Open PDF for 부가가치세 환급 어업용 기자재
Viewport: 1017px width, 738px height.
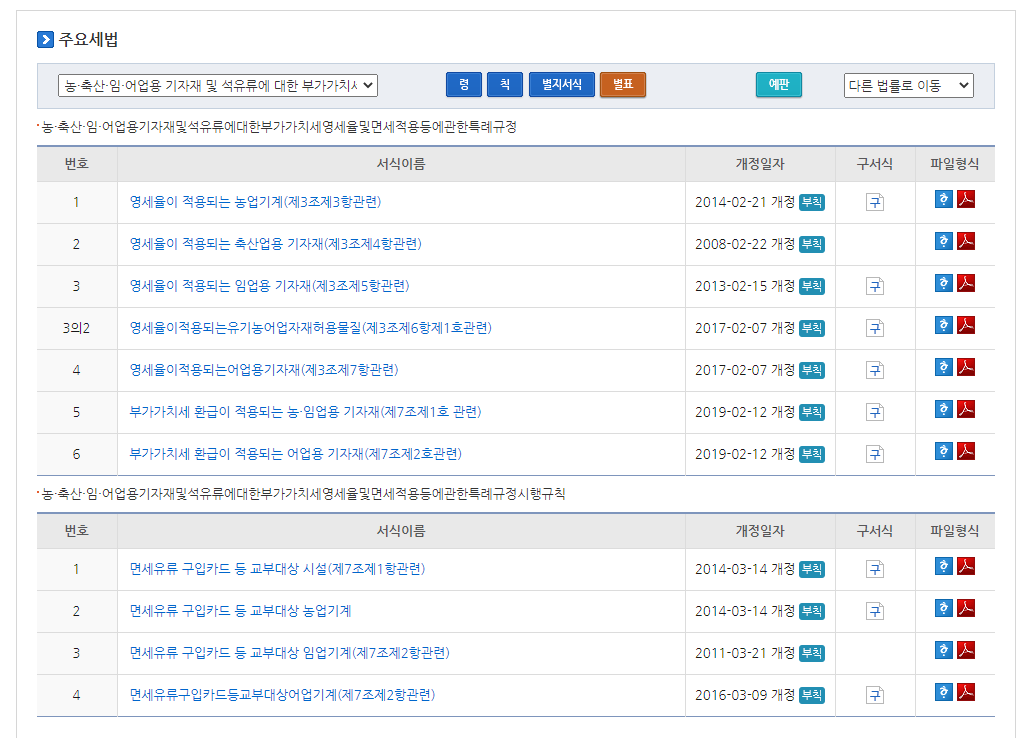coord(966,452)
